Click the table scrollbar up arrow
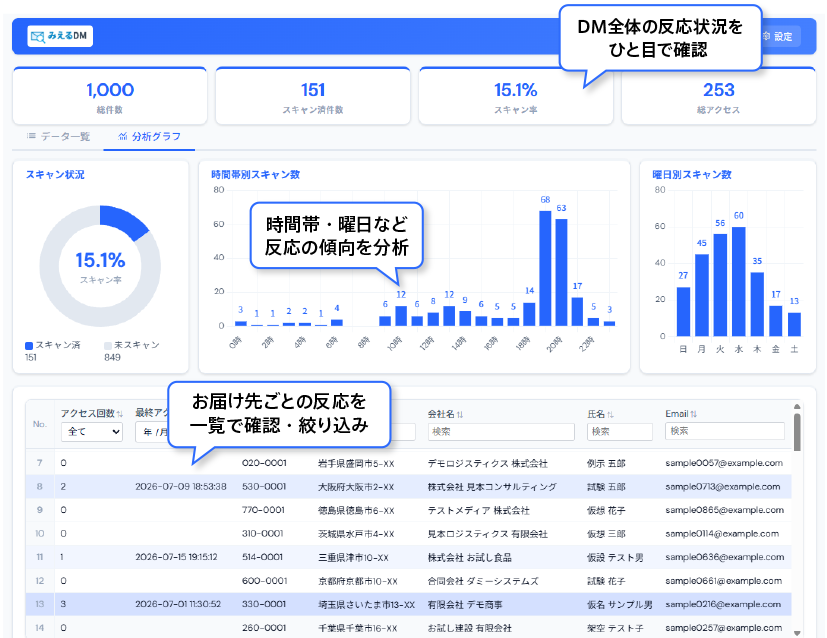827x638 pixels. 797,407
